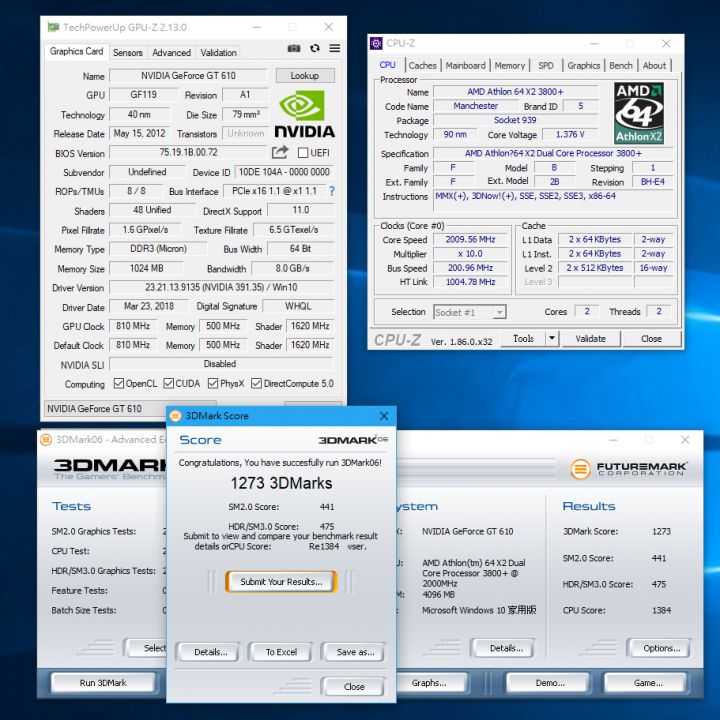
Task: Click the GPU-Z refresh icon
Action: pos(315,48)
